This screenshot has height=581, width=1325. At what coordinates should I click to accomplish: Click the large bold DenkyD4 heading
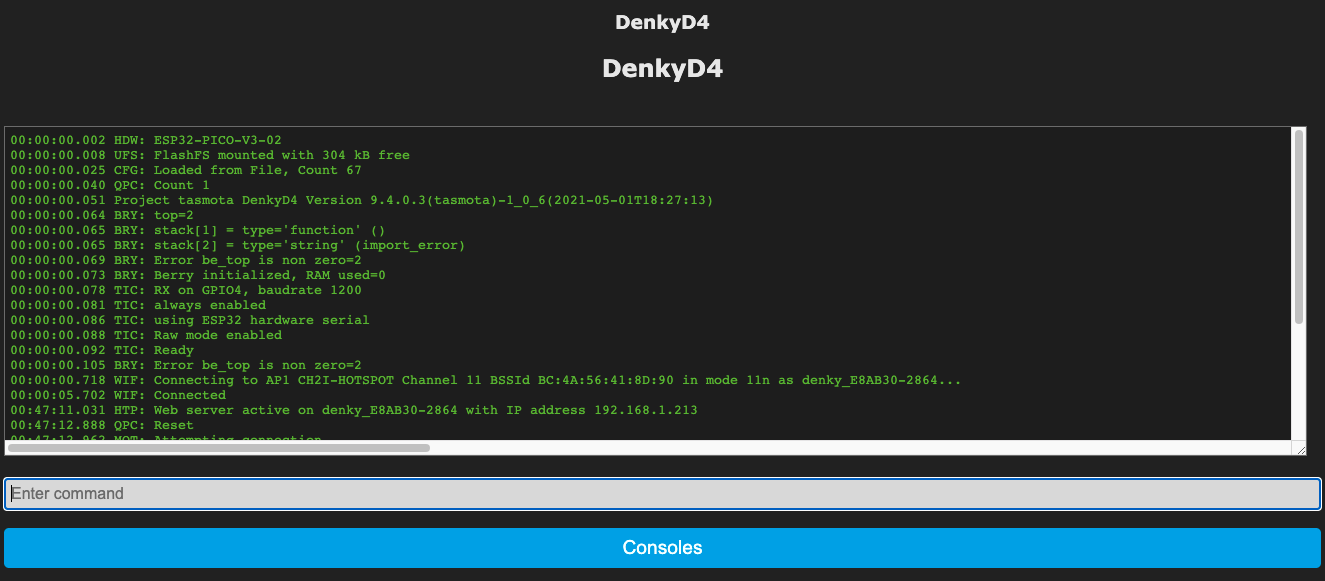pyautogui.click(x=662, y=68)
